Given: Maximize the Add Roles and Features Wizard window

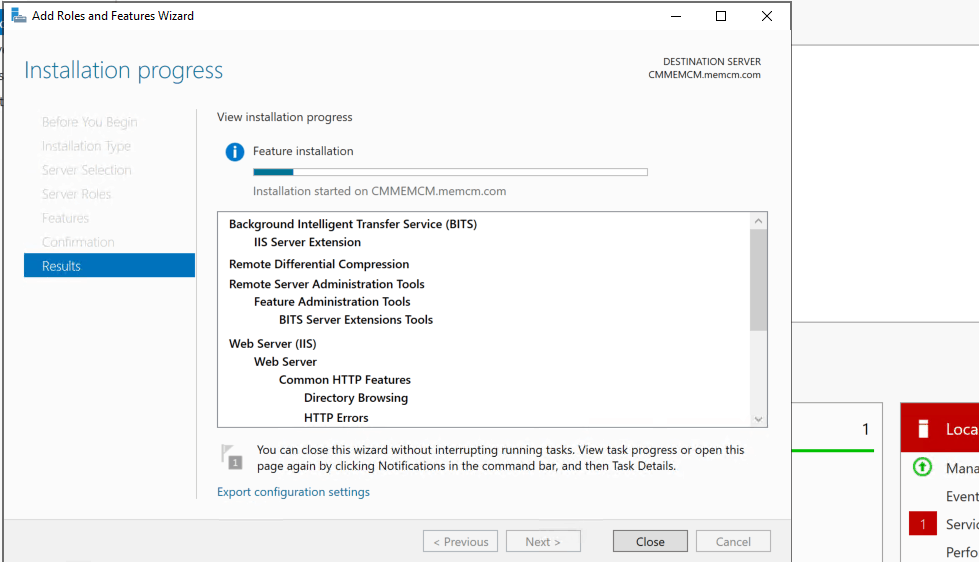Looking at the screenshot, I should 721,16.
